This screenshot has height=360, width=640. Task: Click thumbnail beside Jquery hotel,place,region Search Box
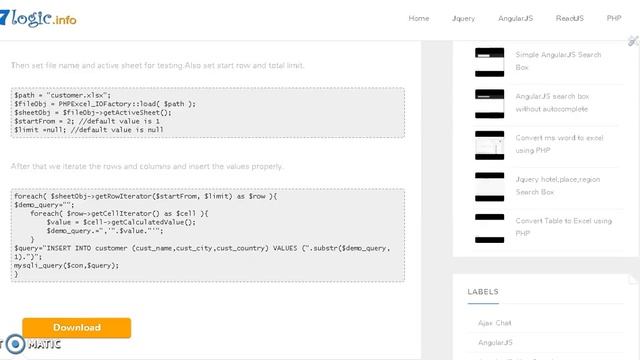tap(489, 187)
